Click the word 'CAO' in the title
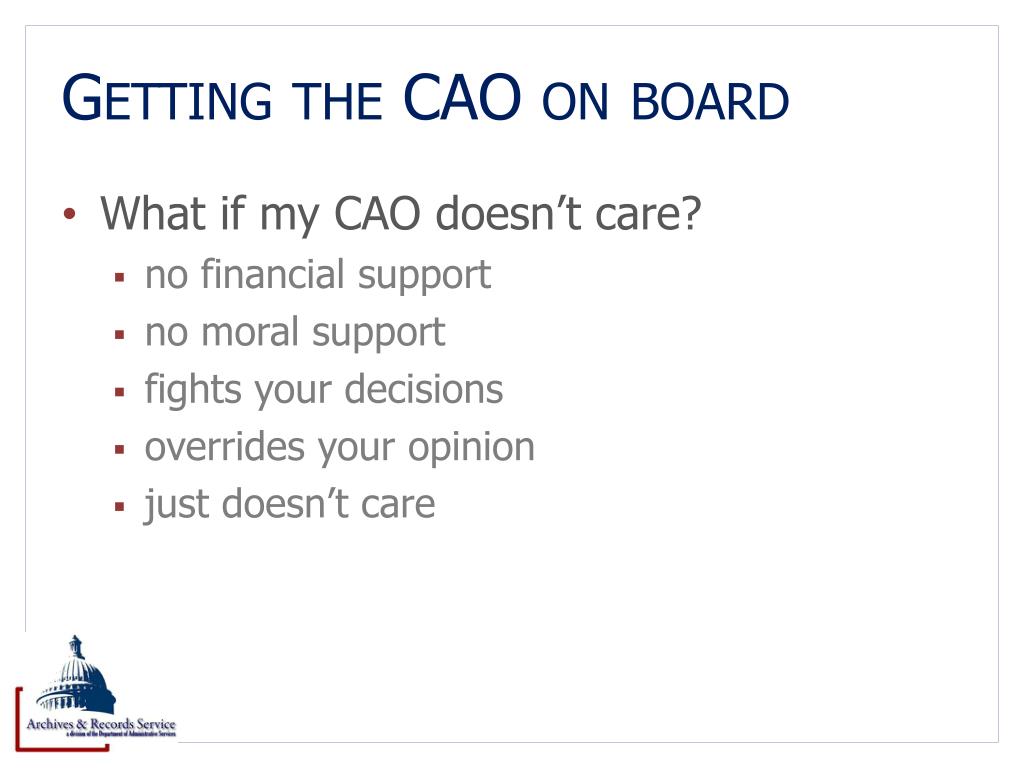Screen dimensions: 1024x768 462,97
